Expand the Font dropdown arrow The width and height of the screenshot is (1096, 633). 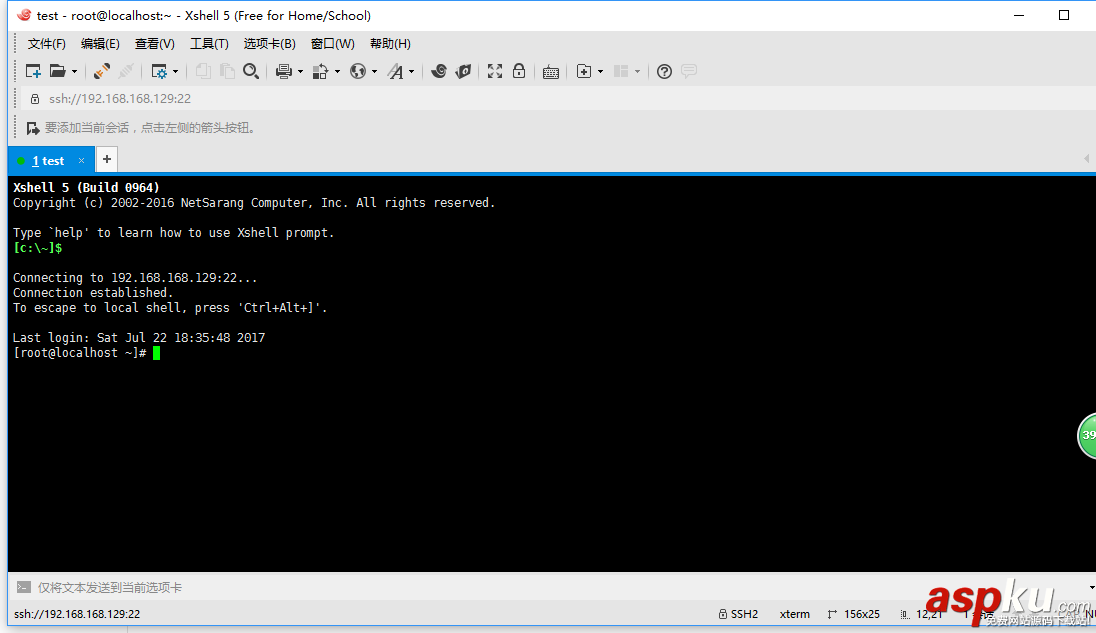pyautogui.click(x=412, y=71)
